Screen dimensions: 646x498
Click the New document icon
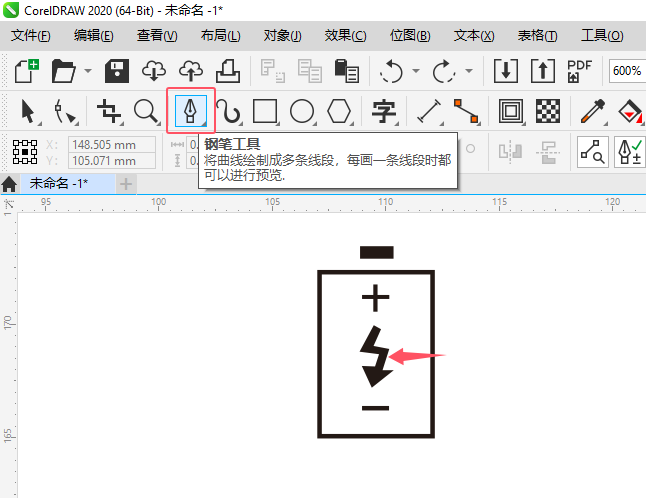(x=27, y=71)
